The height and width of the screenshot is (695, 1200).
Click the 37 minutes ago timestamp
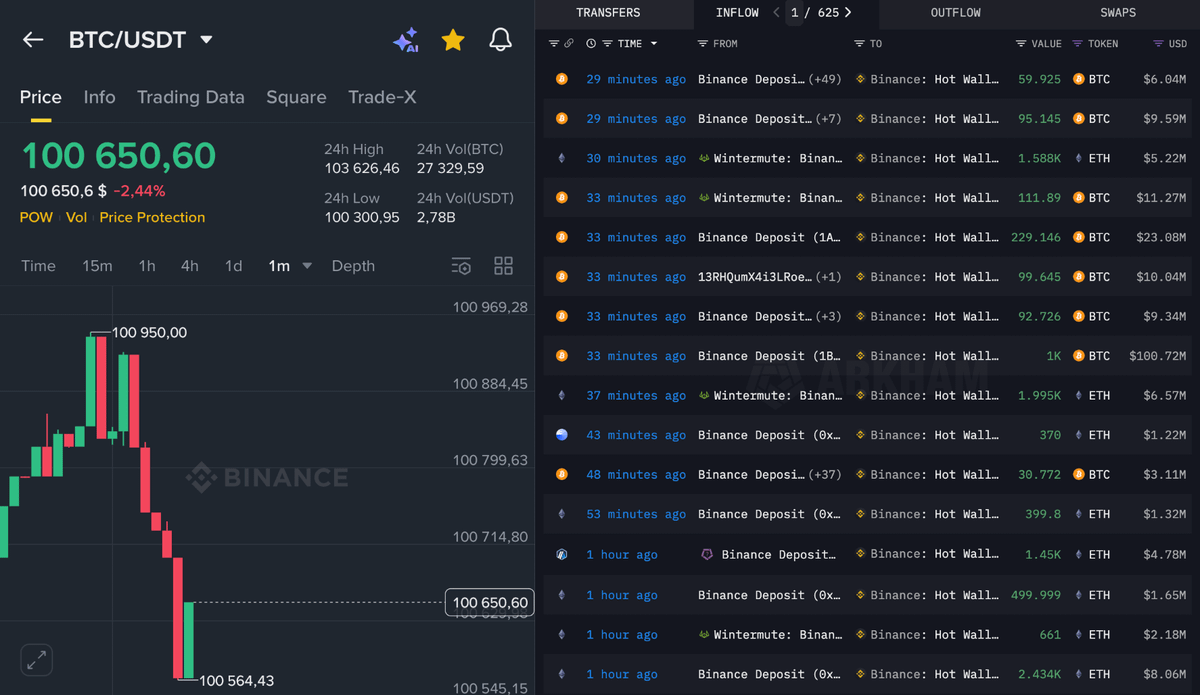coord(636,396)
